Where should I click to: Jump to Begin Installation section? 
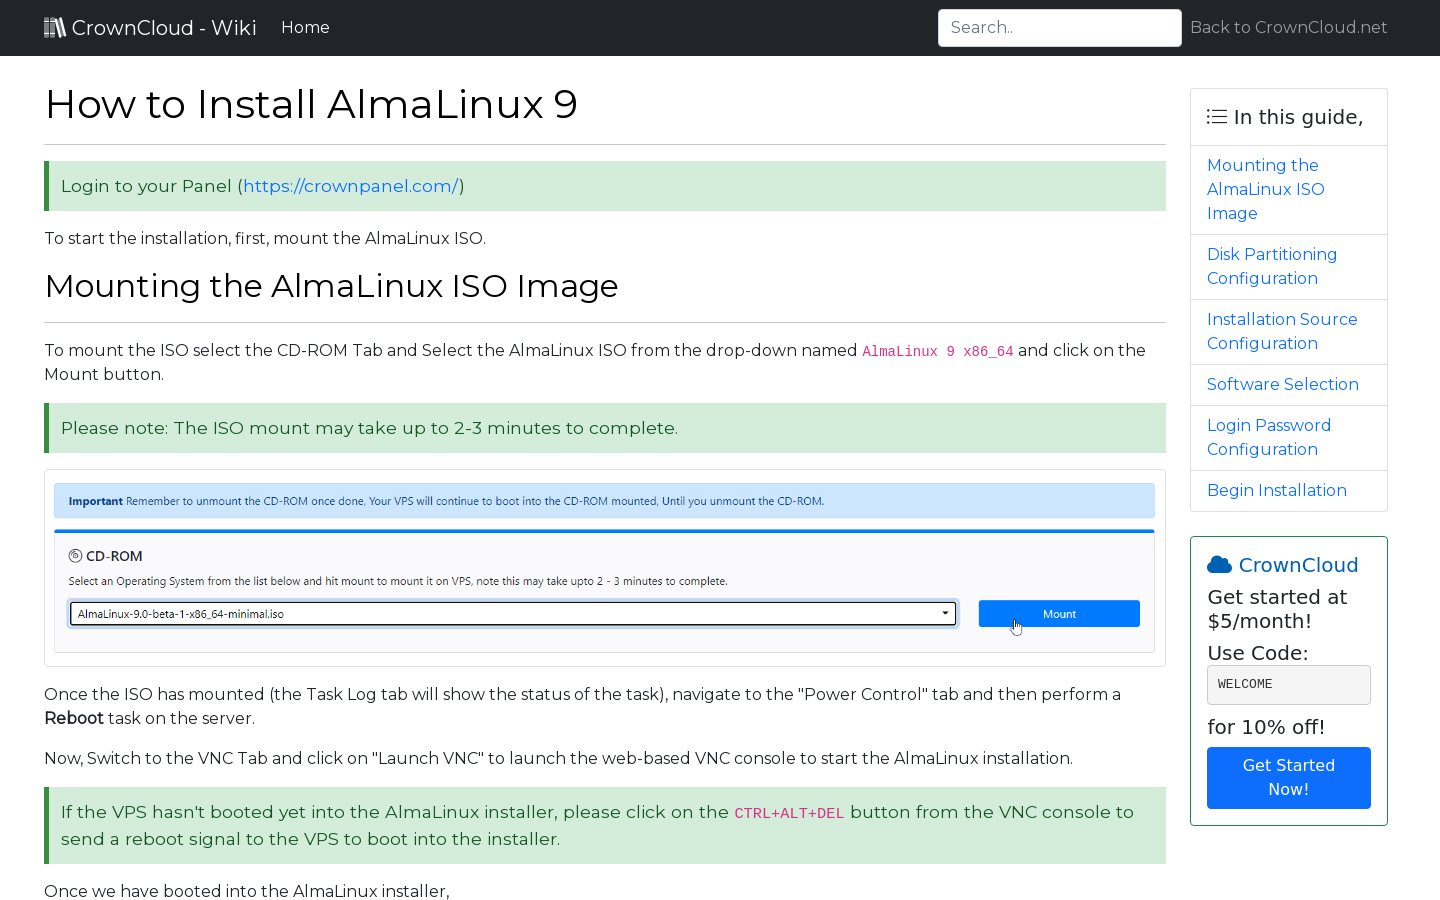point(1277,490)
